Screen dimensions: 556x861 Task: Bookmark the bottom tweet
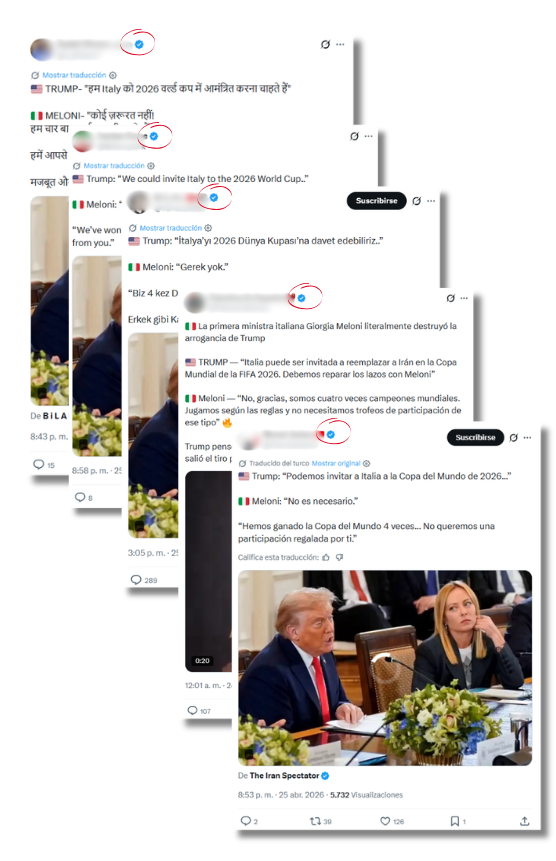[454, 821]
